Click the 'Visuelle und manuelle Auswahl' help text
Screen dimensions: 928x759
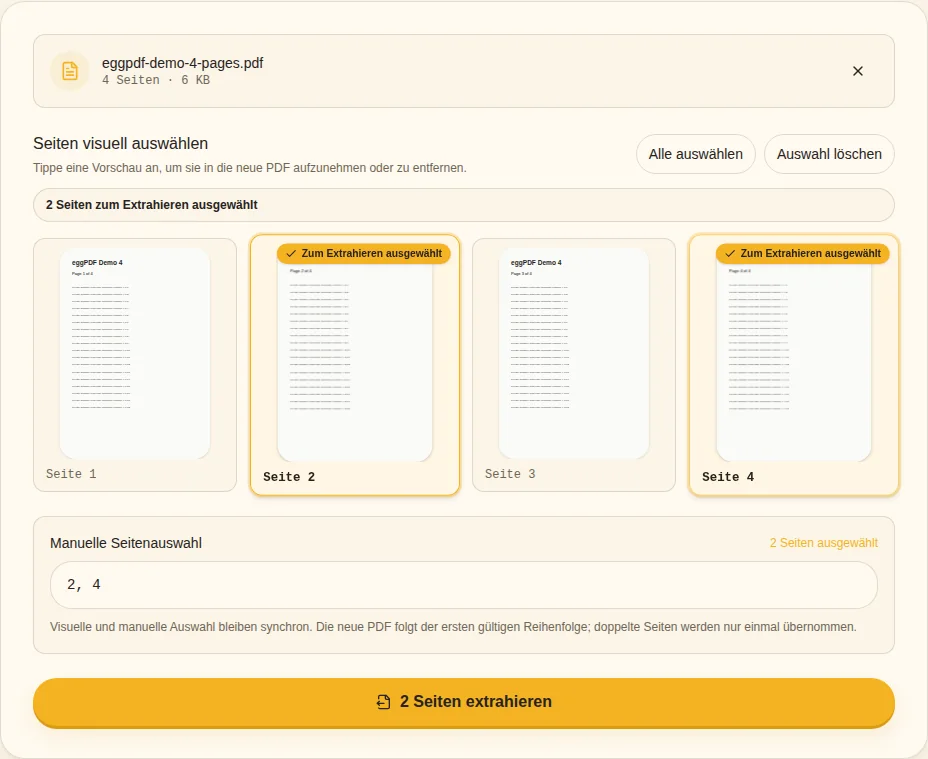[453, 626]
